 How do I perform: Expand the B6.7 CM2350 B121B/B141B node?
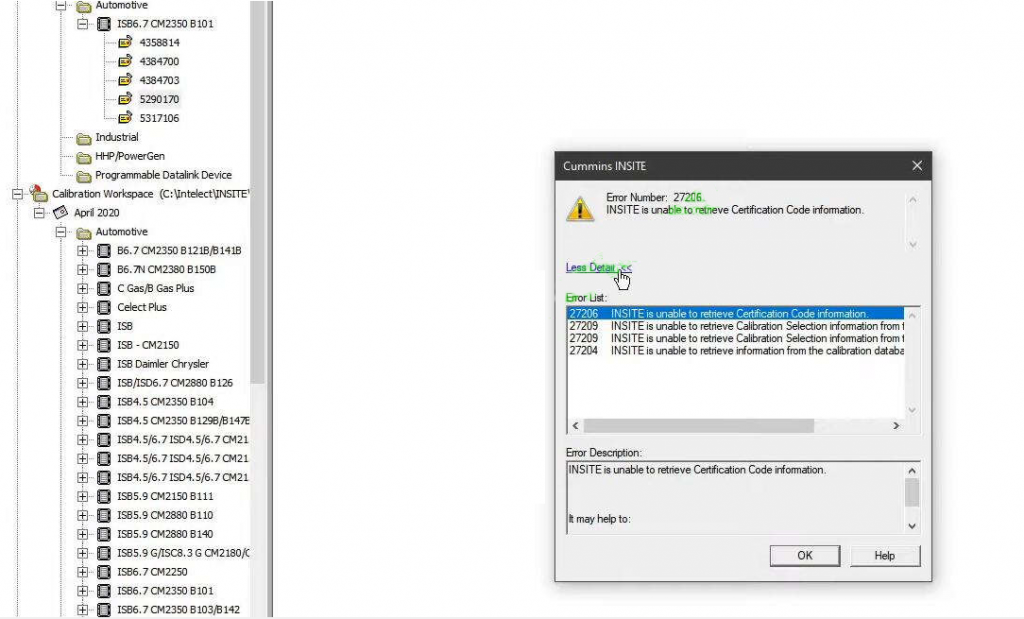[82, 251]
